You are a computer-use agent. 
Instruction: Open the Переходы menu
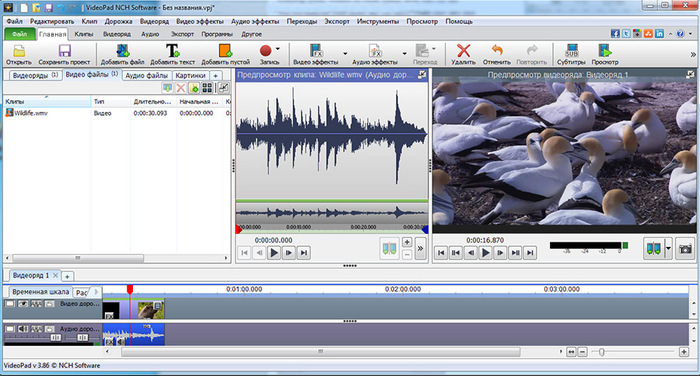(x=302, y=21)
